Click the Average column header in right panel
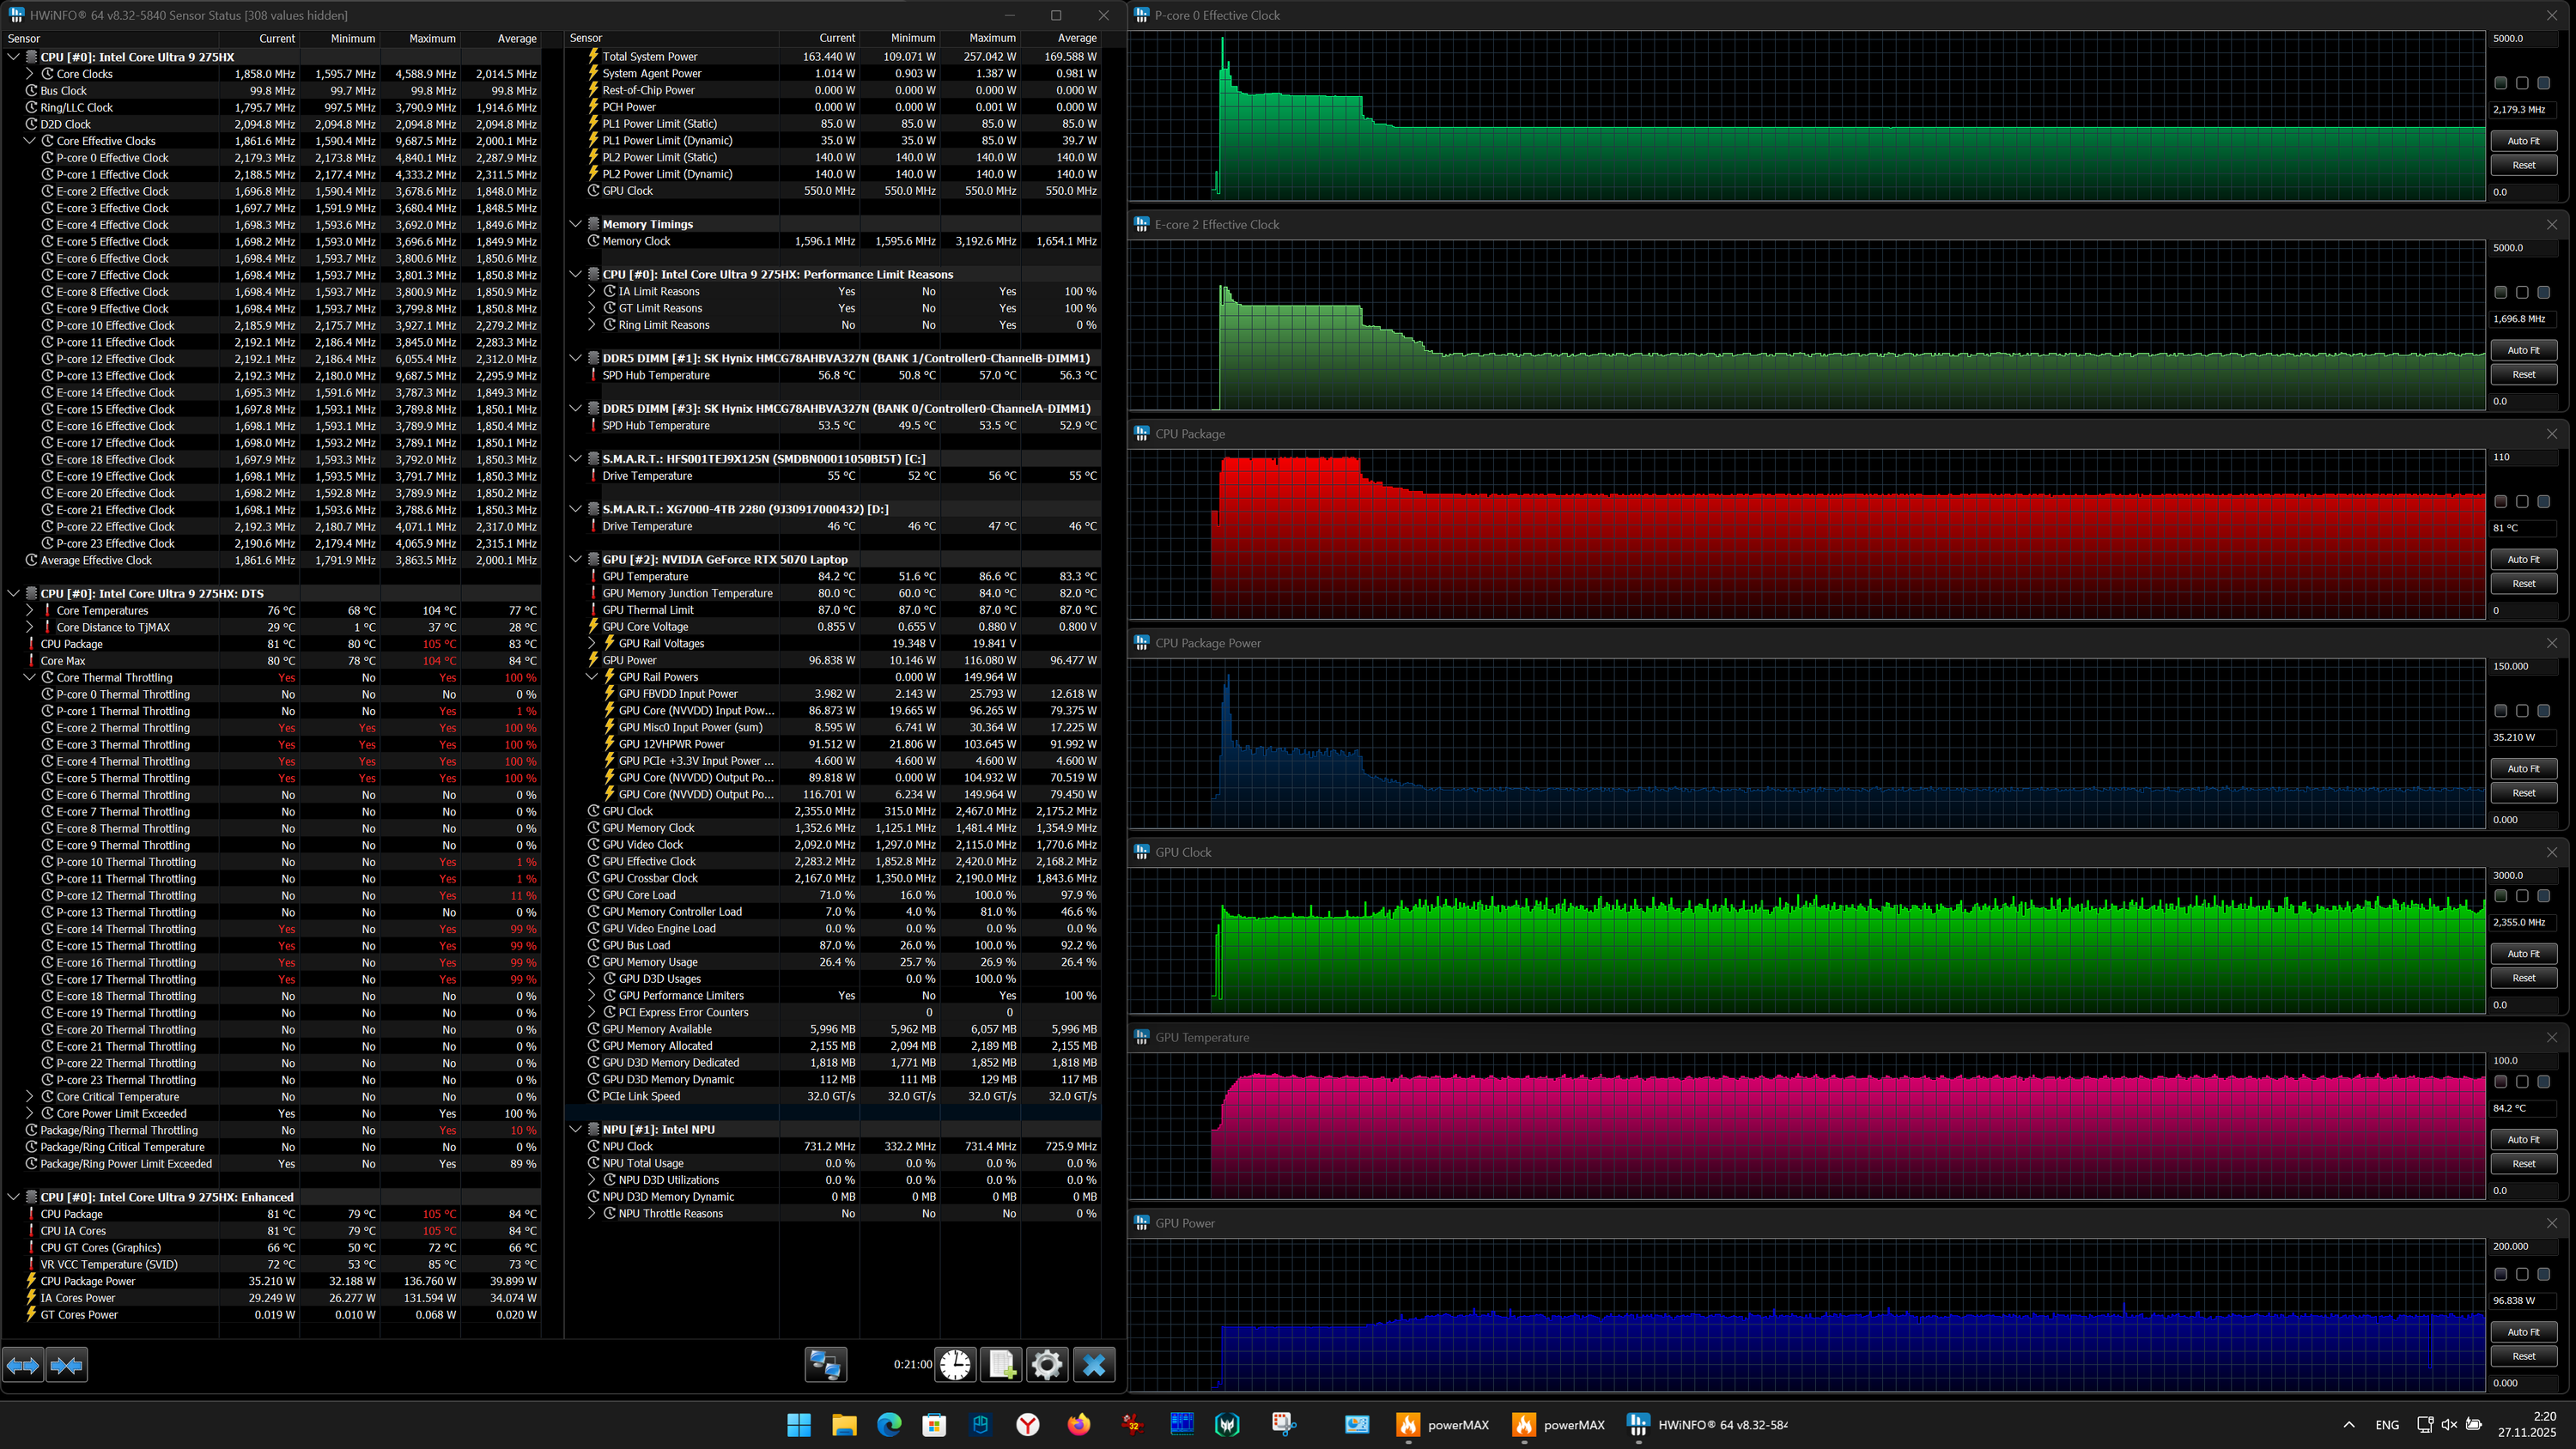The width and height of the screenshot is (2576, 1449). 1076,38
